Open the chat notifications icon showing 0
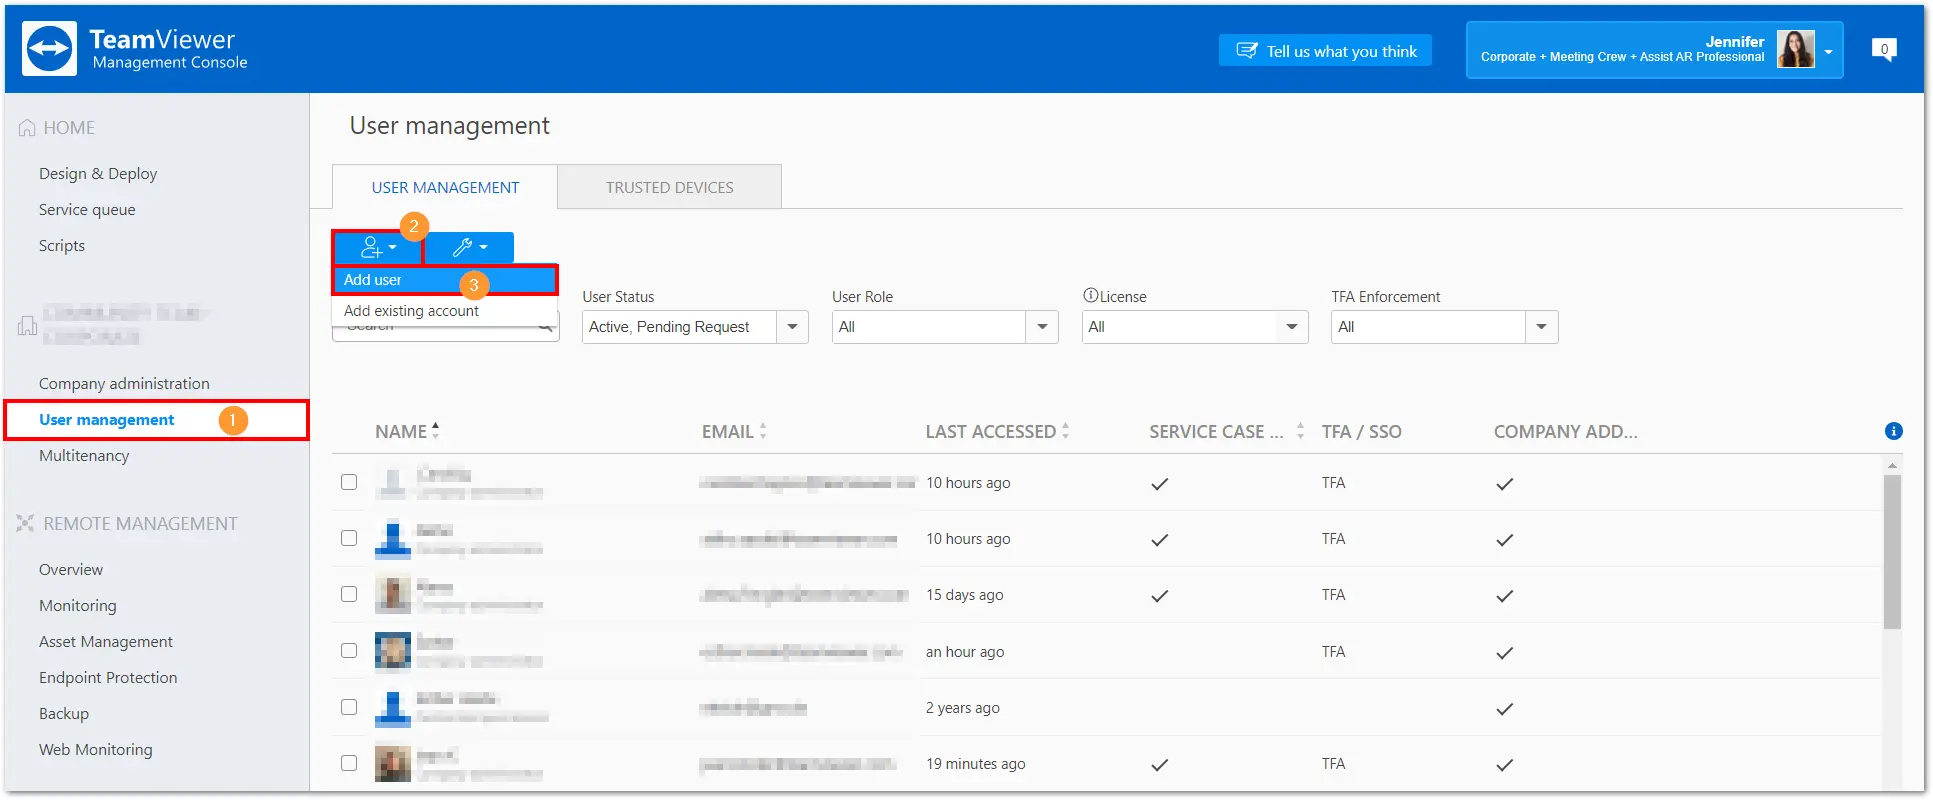 click(x=1884, y=50)
